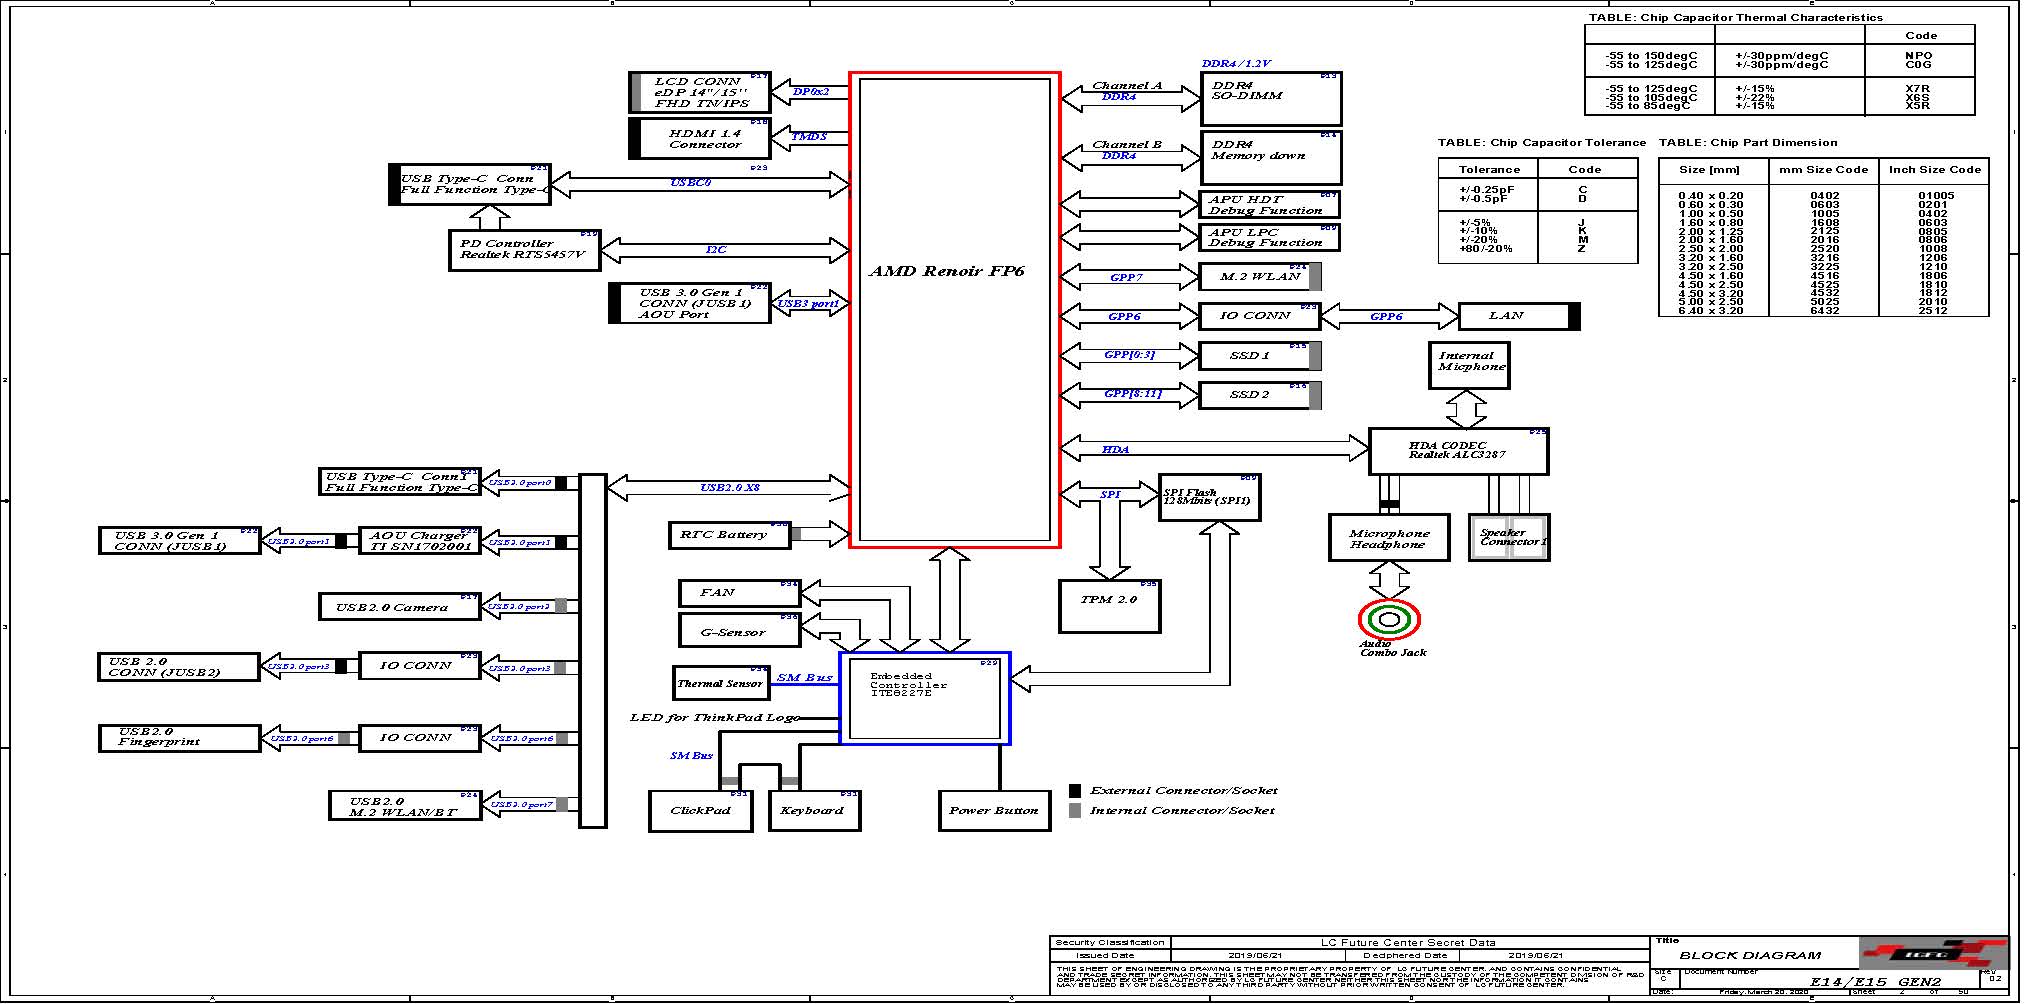Image resolution: width=2029 pixels, height=1004 pixels.
Task: Click the Audio Combo Jack circle symbol
Action: click(1388, 620)
